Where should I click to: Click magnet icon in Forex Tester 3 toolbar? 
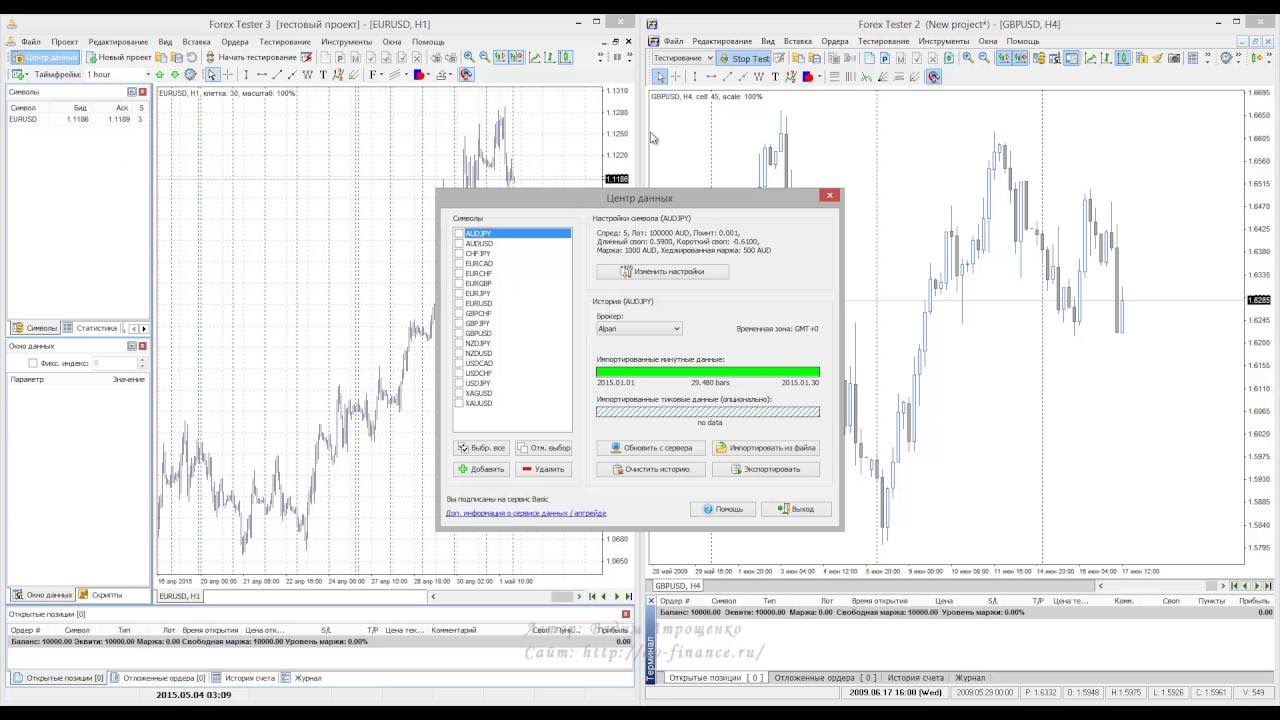click(465, 75)
